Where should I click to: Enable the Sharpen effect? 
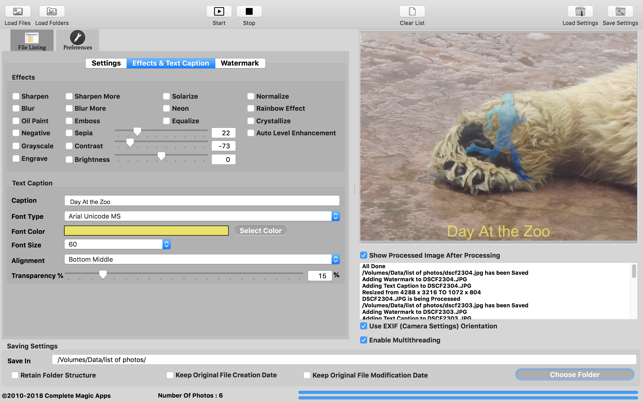[x=16, y=96]
